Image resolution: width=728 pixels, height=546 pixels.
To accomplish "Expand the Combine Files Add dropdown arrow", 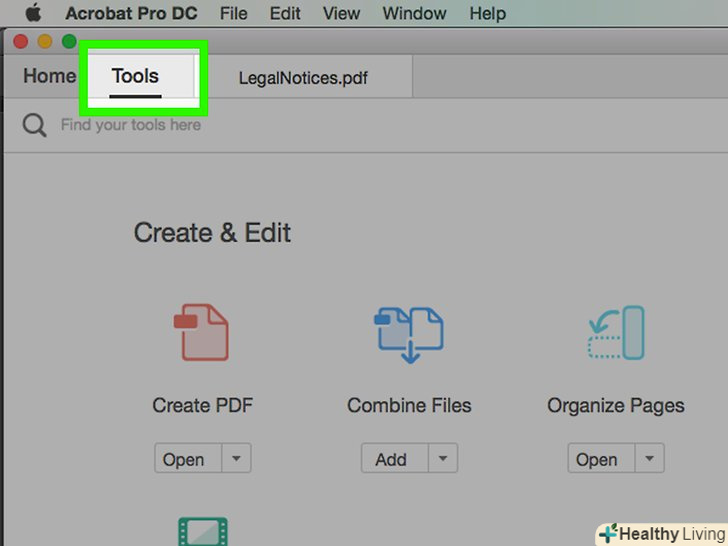I will (x=443, y=458).
